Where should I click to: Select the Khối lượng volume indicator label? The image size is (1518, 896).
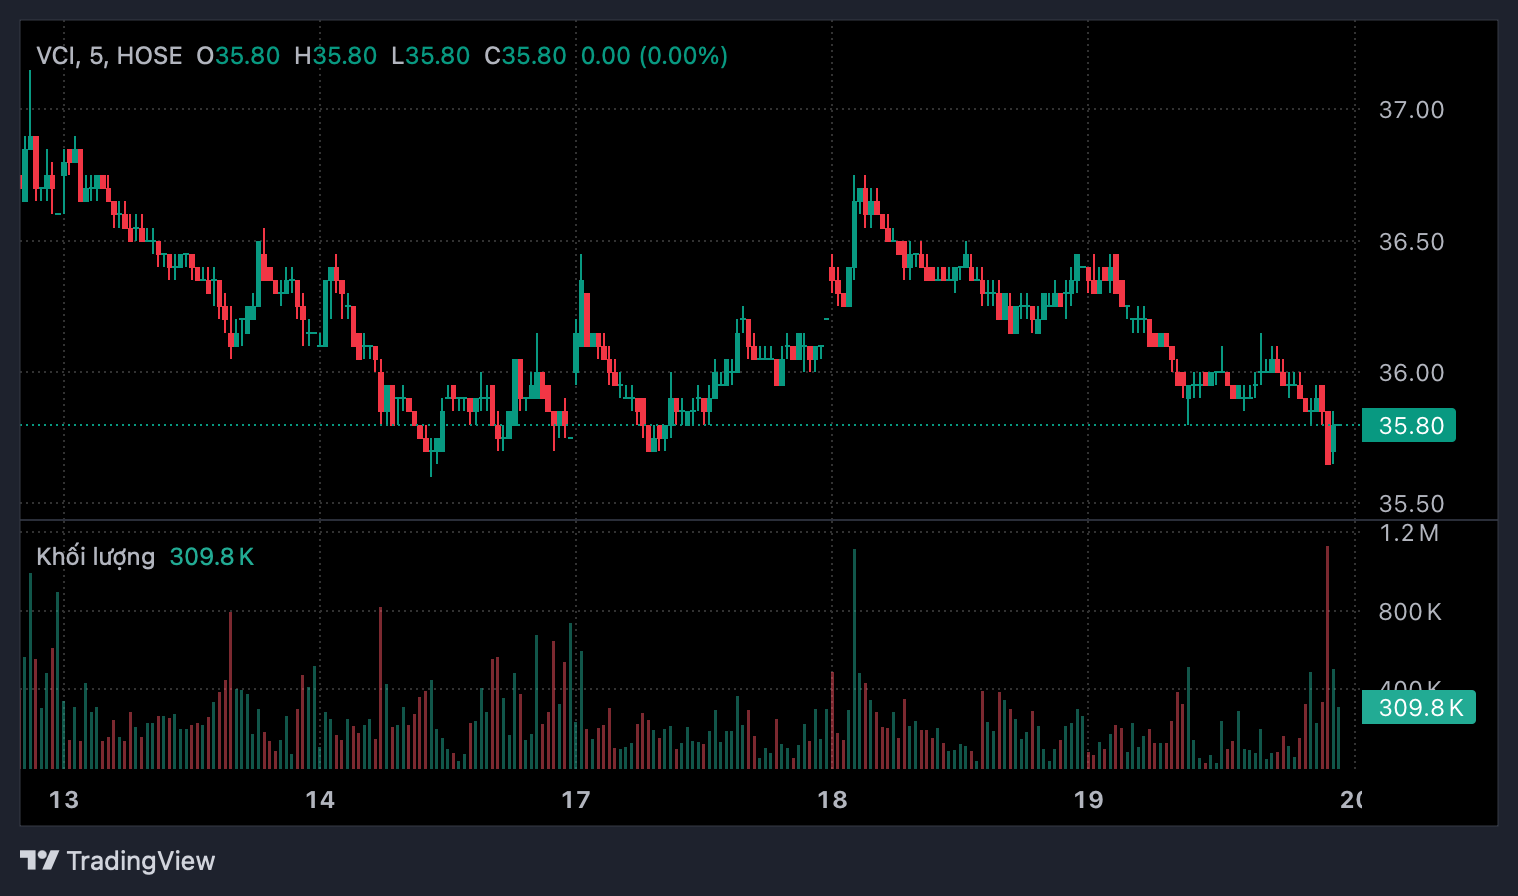tap(95, 557)
